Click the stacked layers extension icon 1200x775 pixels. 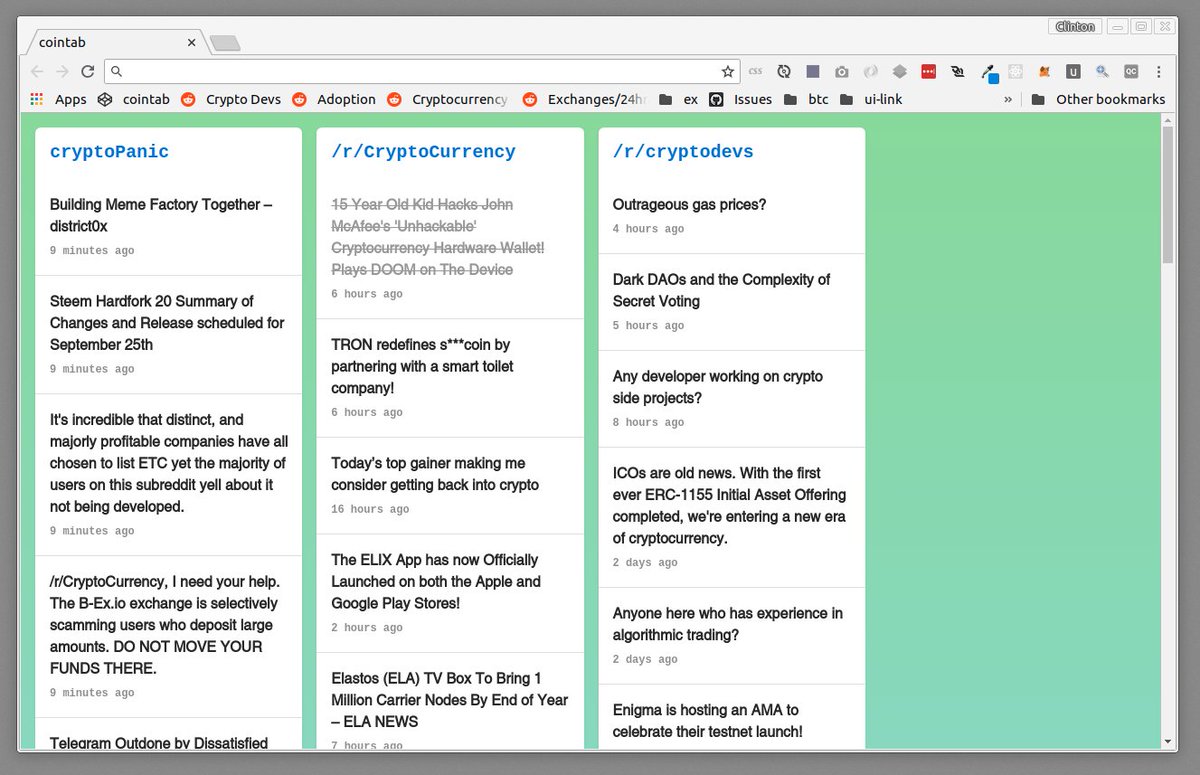[900, 71]
